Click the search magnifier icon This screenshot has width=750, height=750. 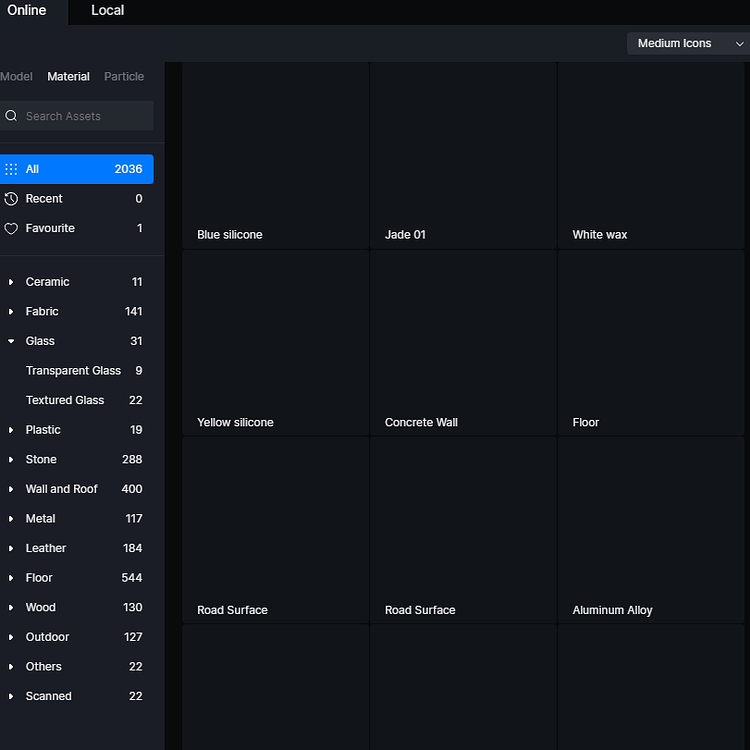[x=12, y=116]
